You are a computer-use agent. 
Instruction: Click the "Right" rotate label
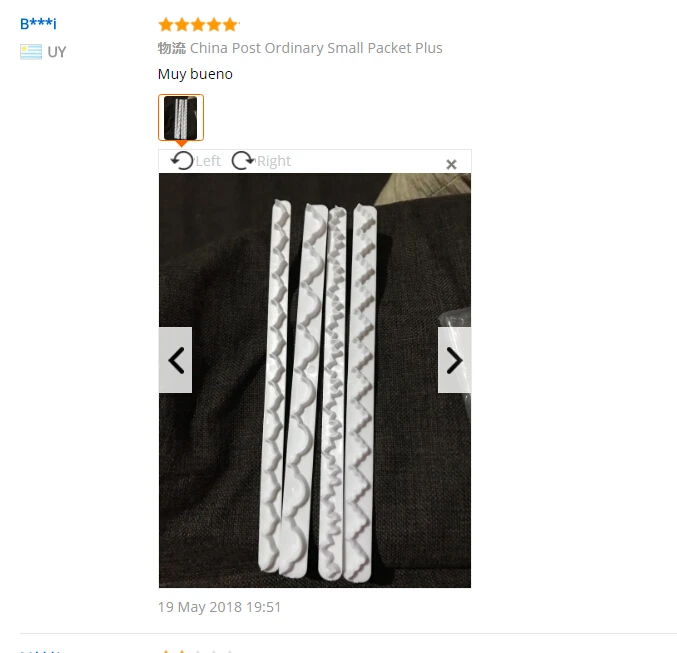[x=274, y=161]
